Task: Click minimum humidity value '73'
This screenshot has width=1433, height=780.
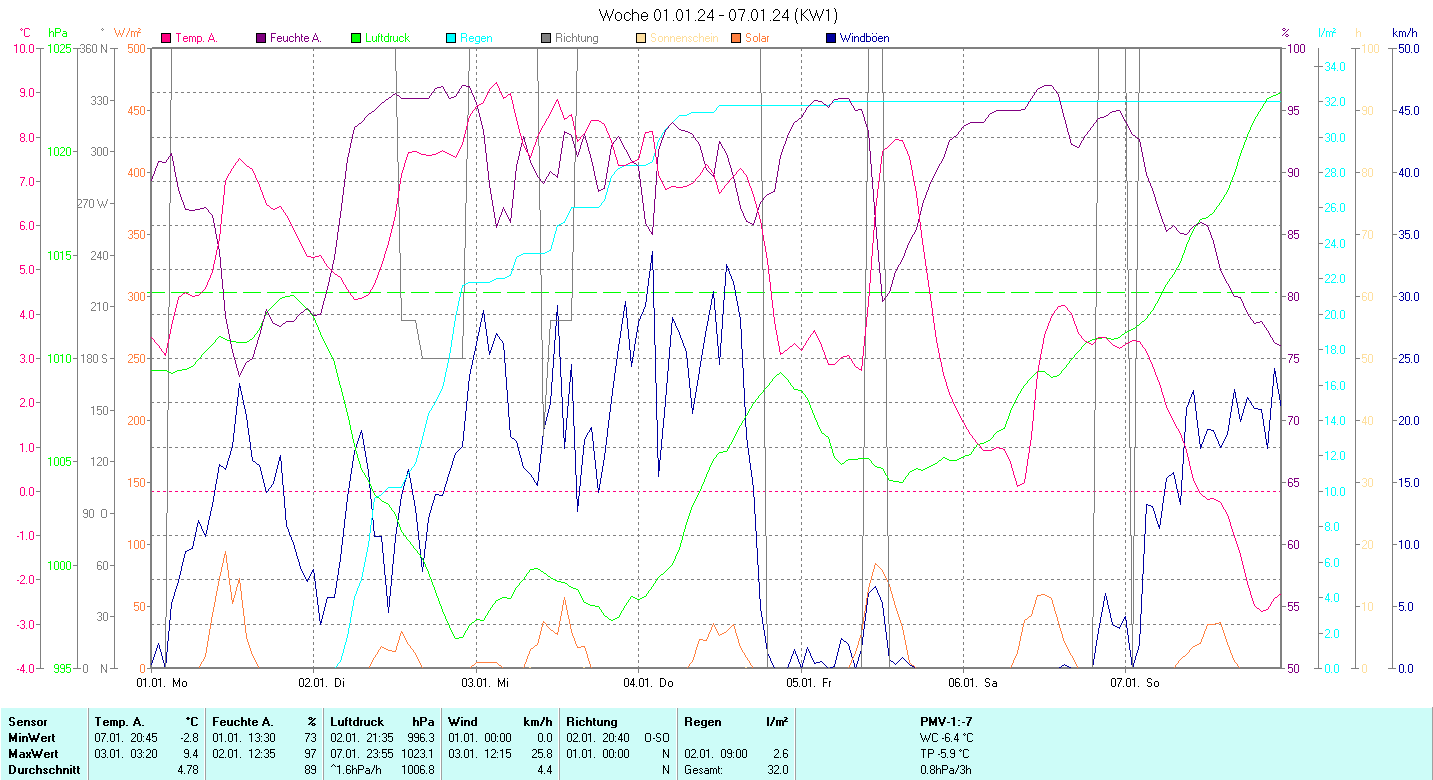Action: click(x=310, y=737)
